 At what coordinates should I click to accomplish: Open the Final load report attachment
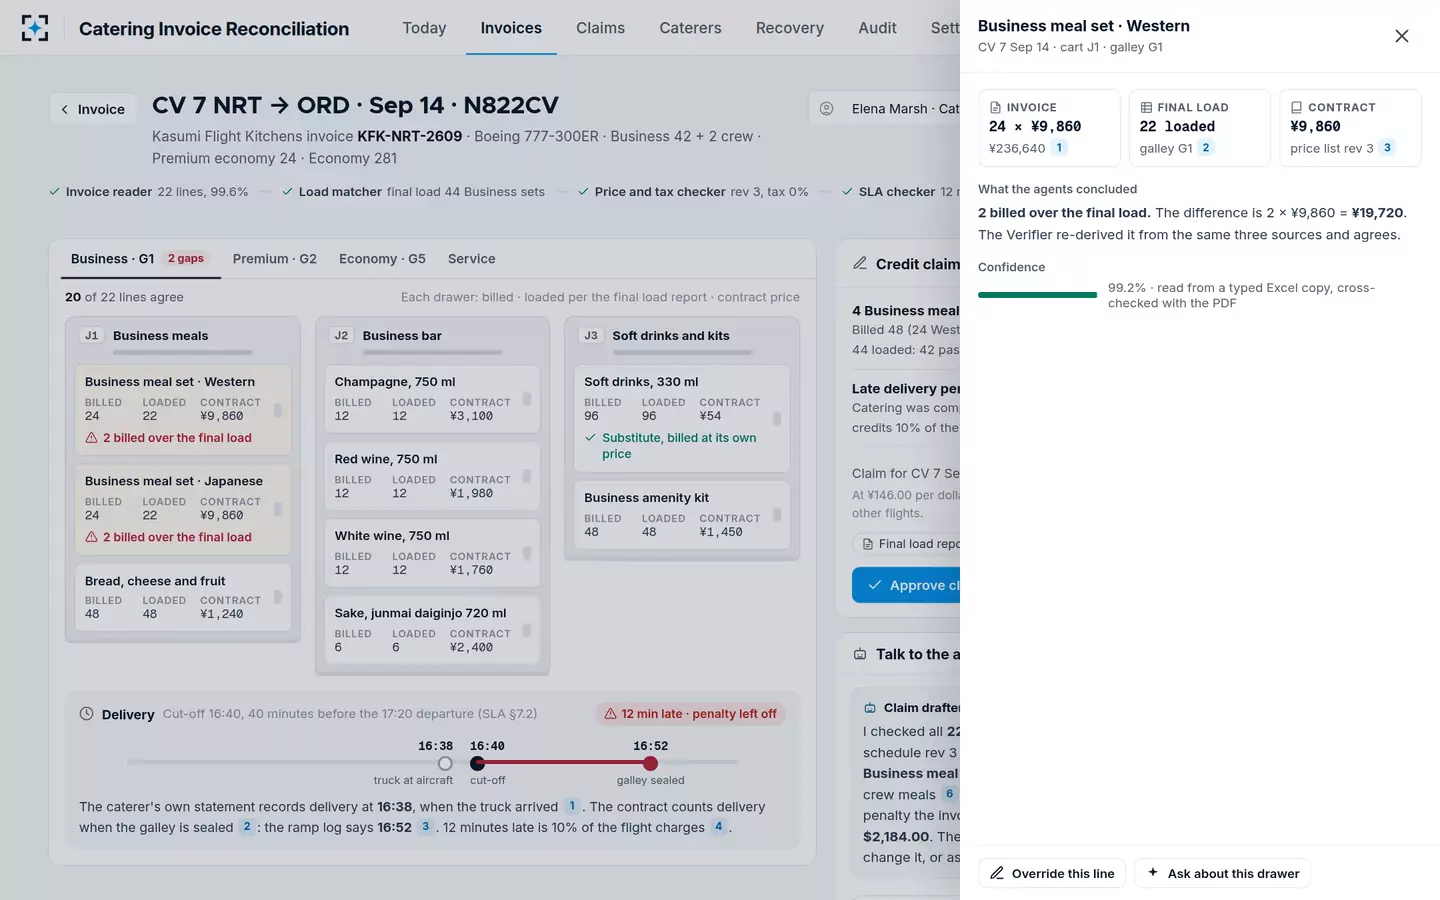pyautogui.click(x=906, y=544)
